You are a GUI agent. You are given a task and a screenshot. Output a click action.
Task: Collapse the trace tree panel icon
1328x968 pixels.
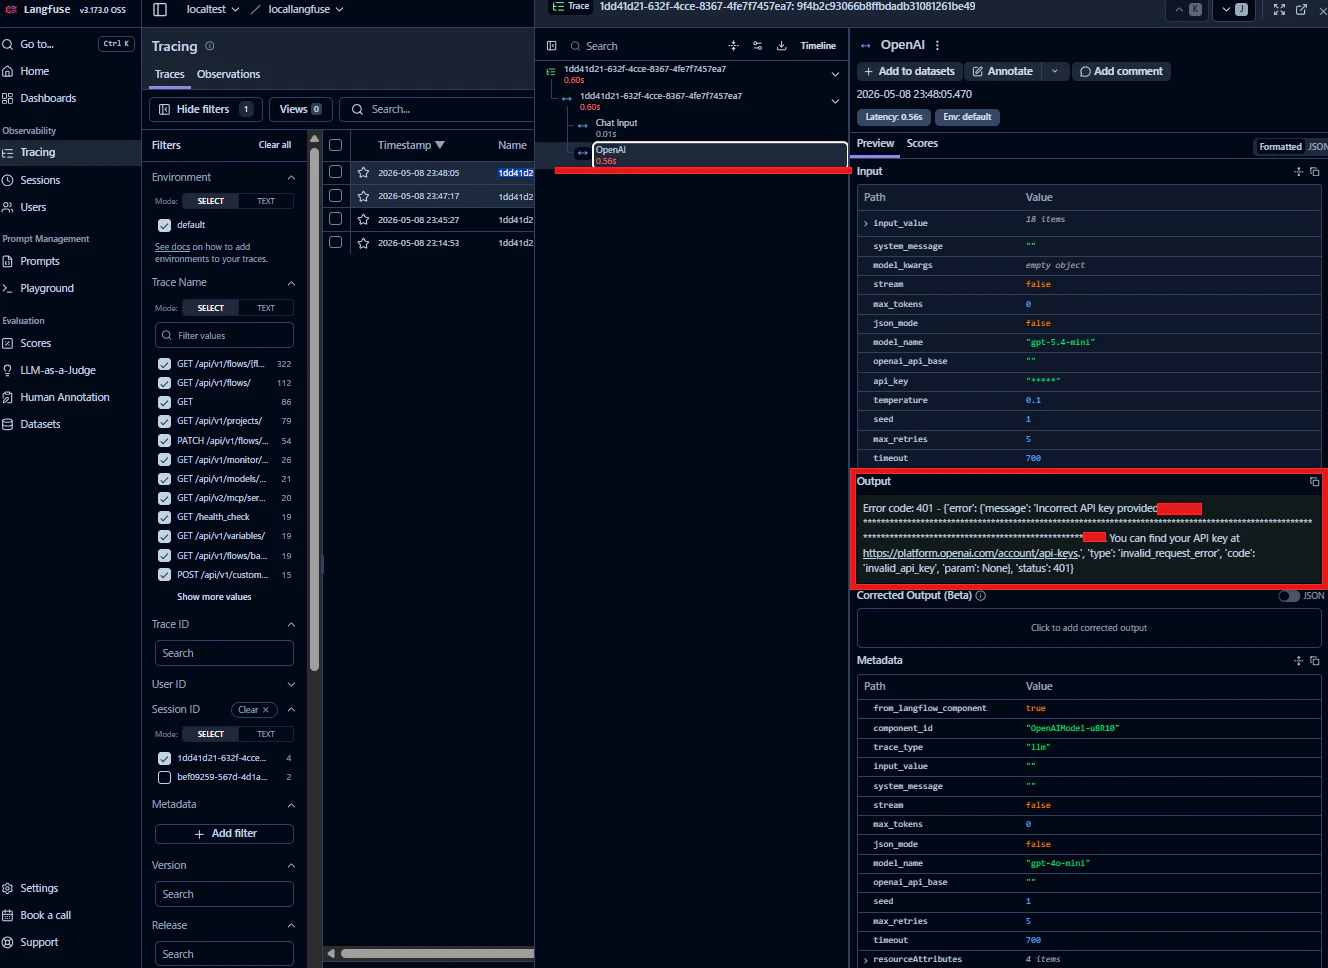551,46
